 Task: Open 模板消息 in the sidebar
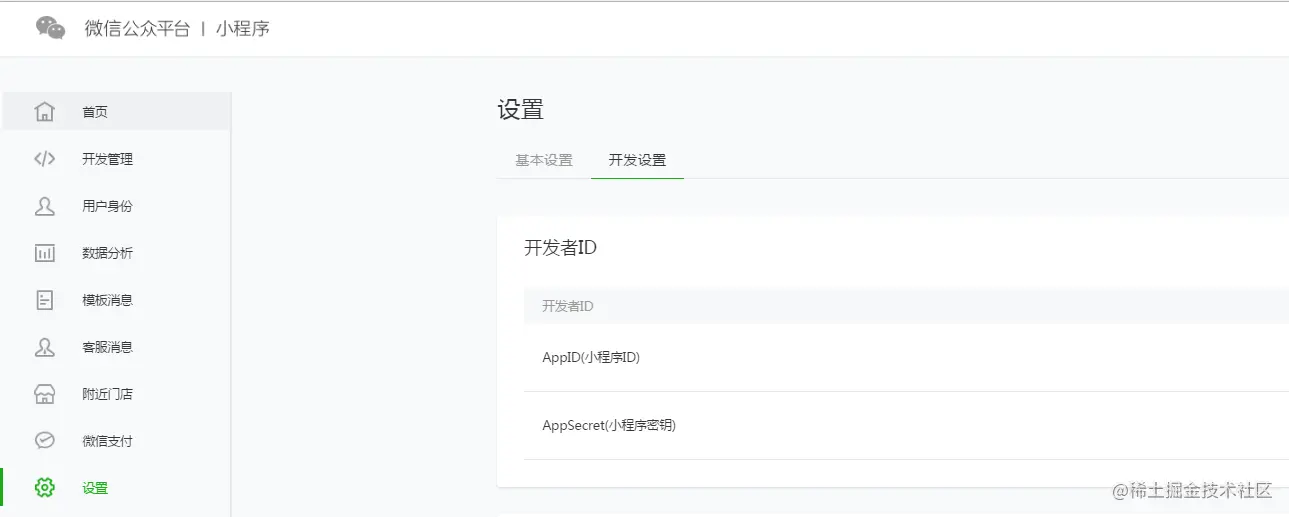pyautogui.click(x=116, y=300)
